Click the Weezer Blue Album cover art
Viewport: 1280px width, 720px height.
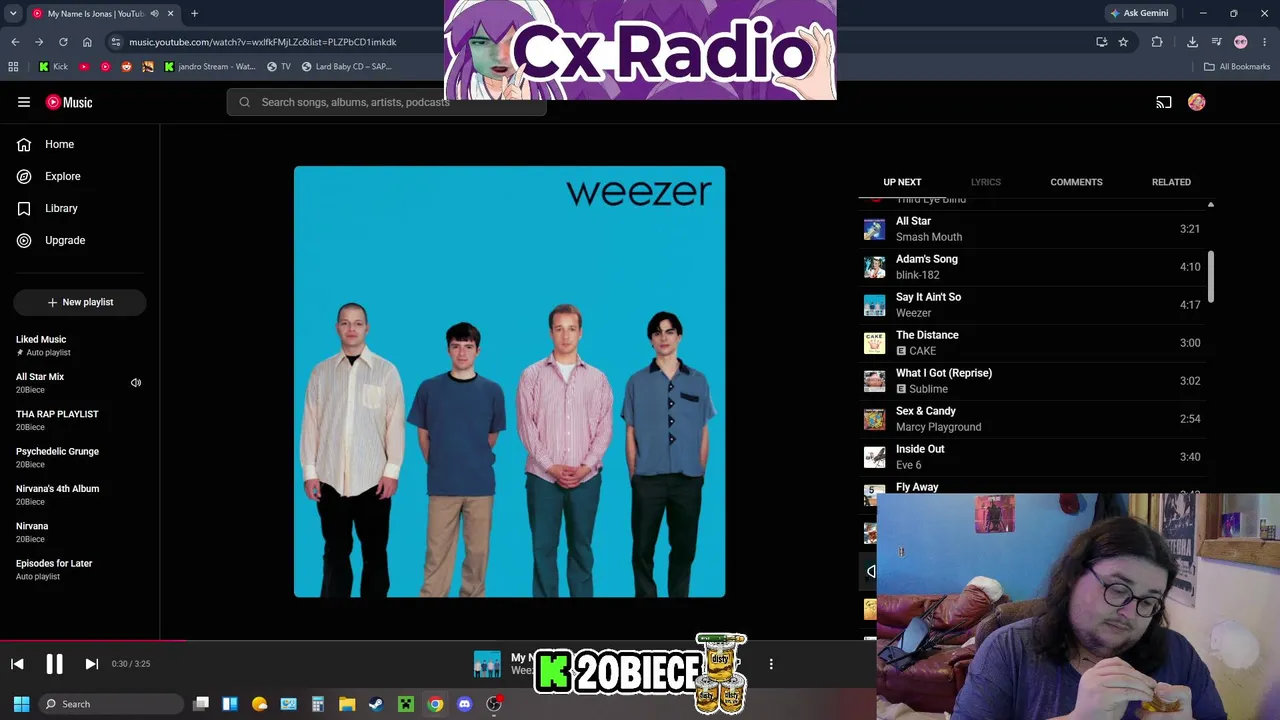coord(509,382)
